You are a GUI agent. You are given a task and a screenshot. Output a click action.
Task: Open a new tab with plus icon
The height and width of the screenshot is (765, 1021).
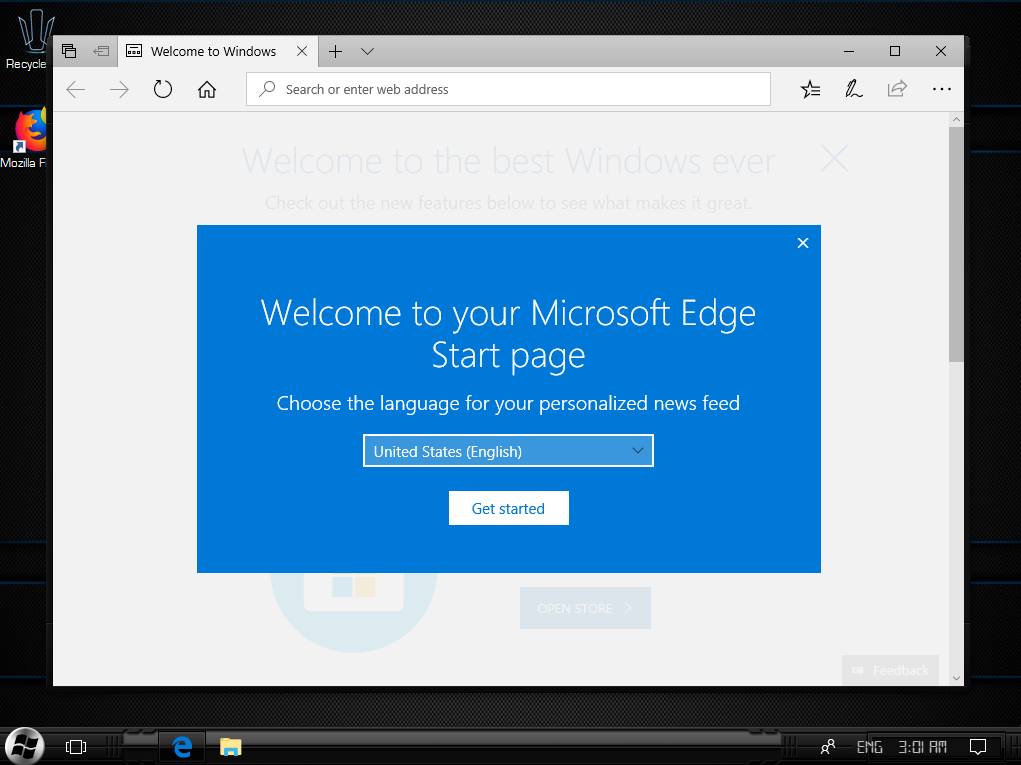coord(335,51)
